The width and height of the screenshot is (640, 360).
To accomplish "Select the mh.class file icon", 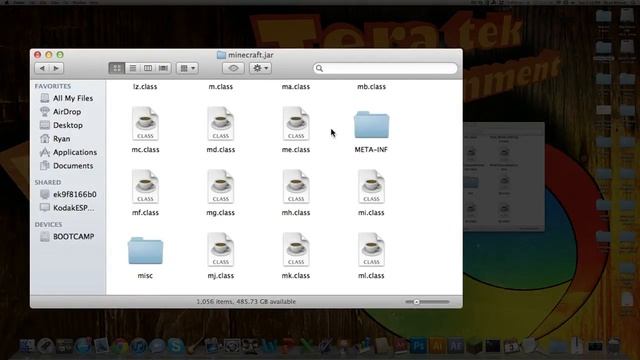I will [x=296, y=187].
